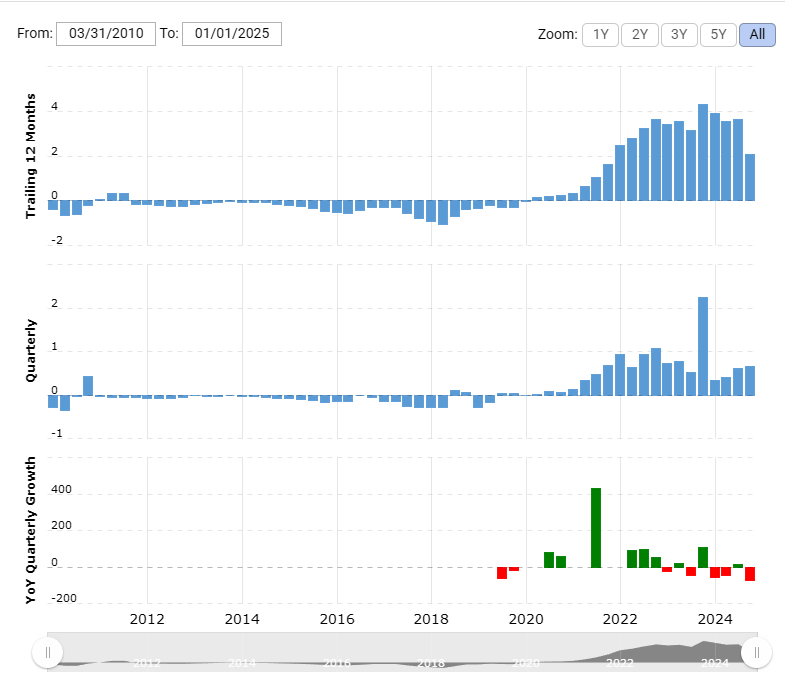Viewport: 785px width, 686px height.
Task: Click the 2012 x-axis year label
Action: point(147,619)
